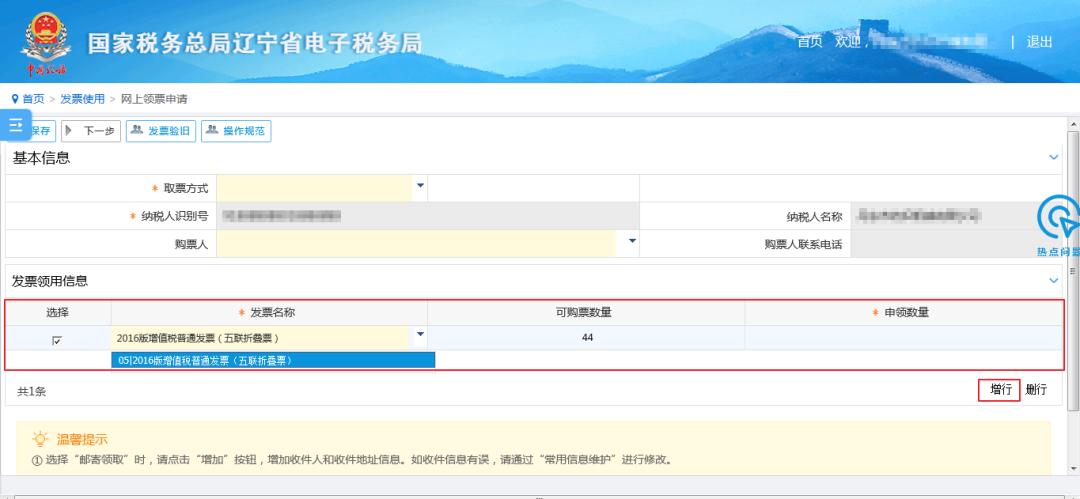Click the 共1条 record count text

coord(32,391)
